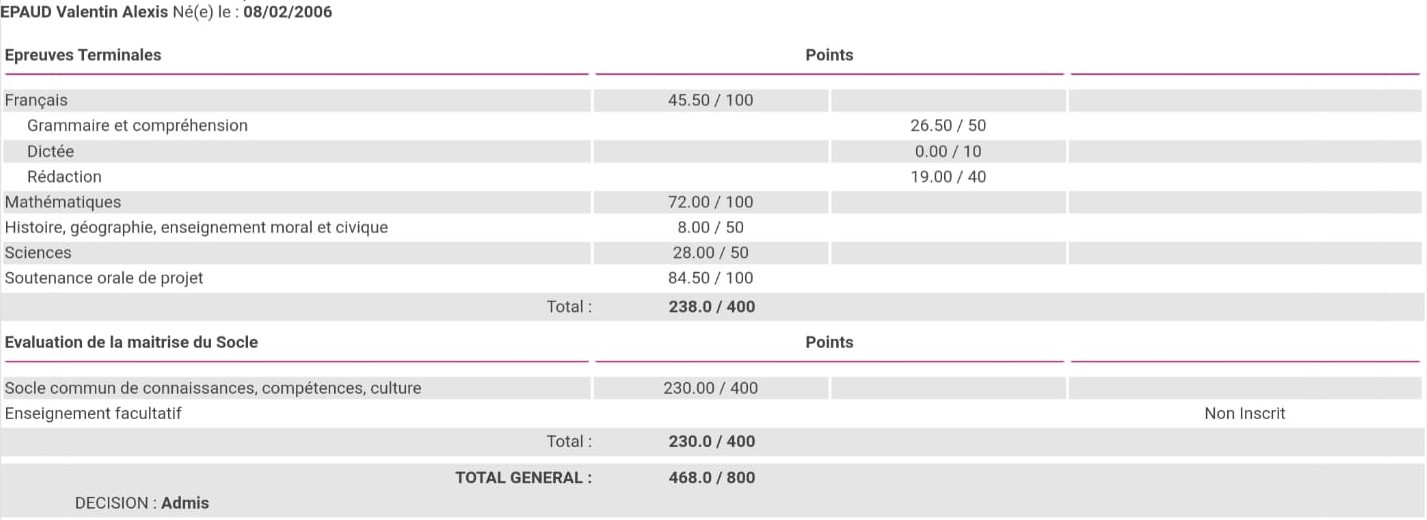This screenshot has width=1427, height=520.
Task: Select the Français score 45.50 / 100
Action: click(710, 100)
